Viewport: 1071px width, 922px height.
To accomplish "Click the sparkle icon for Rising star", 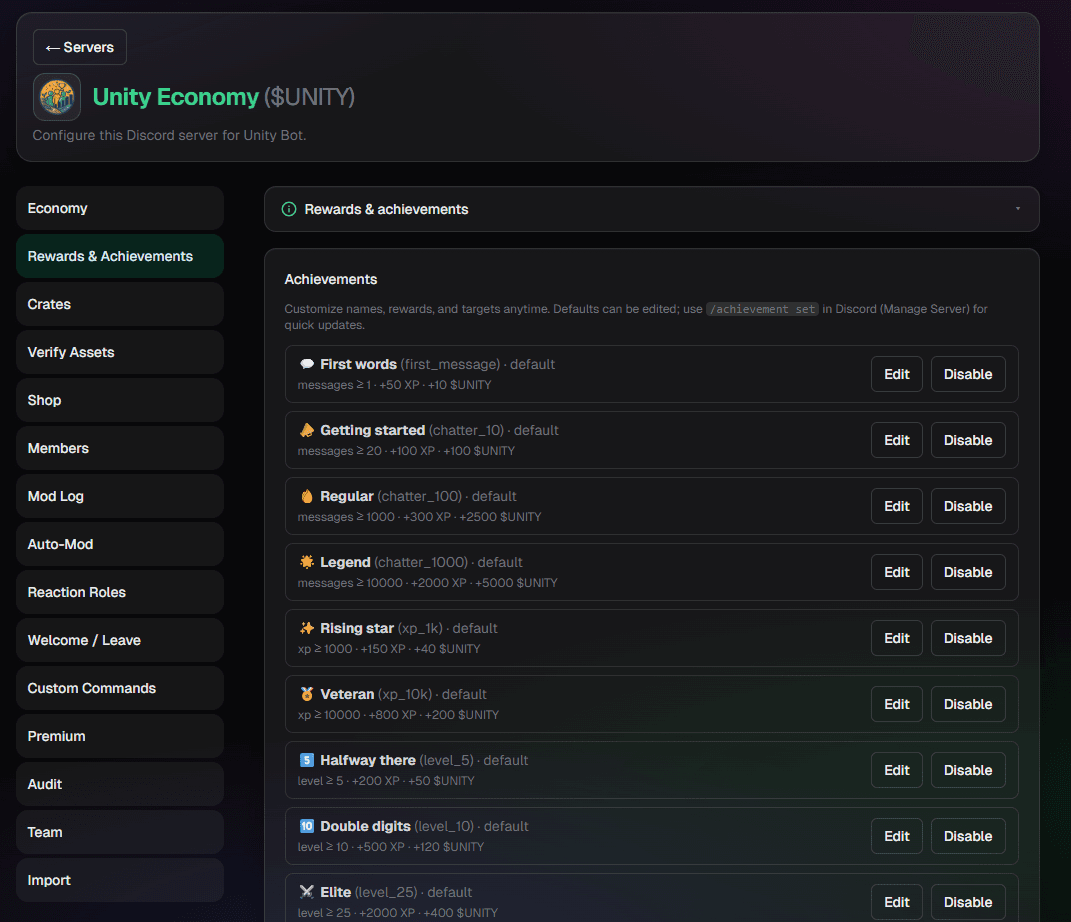I will [x=307, y=628].
